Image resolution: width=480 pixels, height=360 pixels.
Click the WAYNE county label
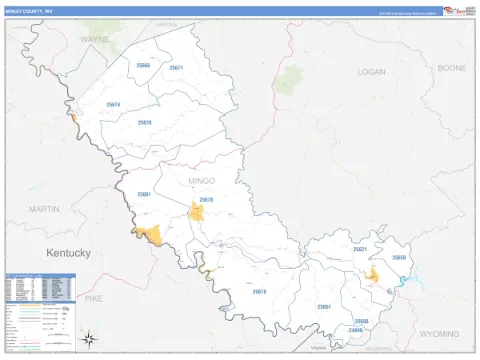(95, 39)
